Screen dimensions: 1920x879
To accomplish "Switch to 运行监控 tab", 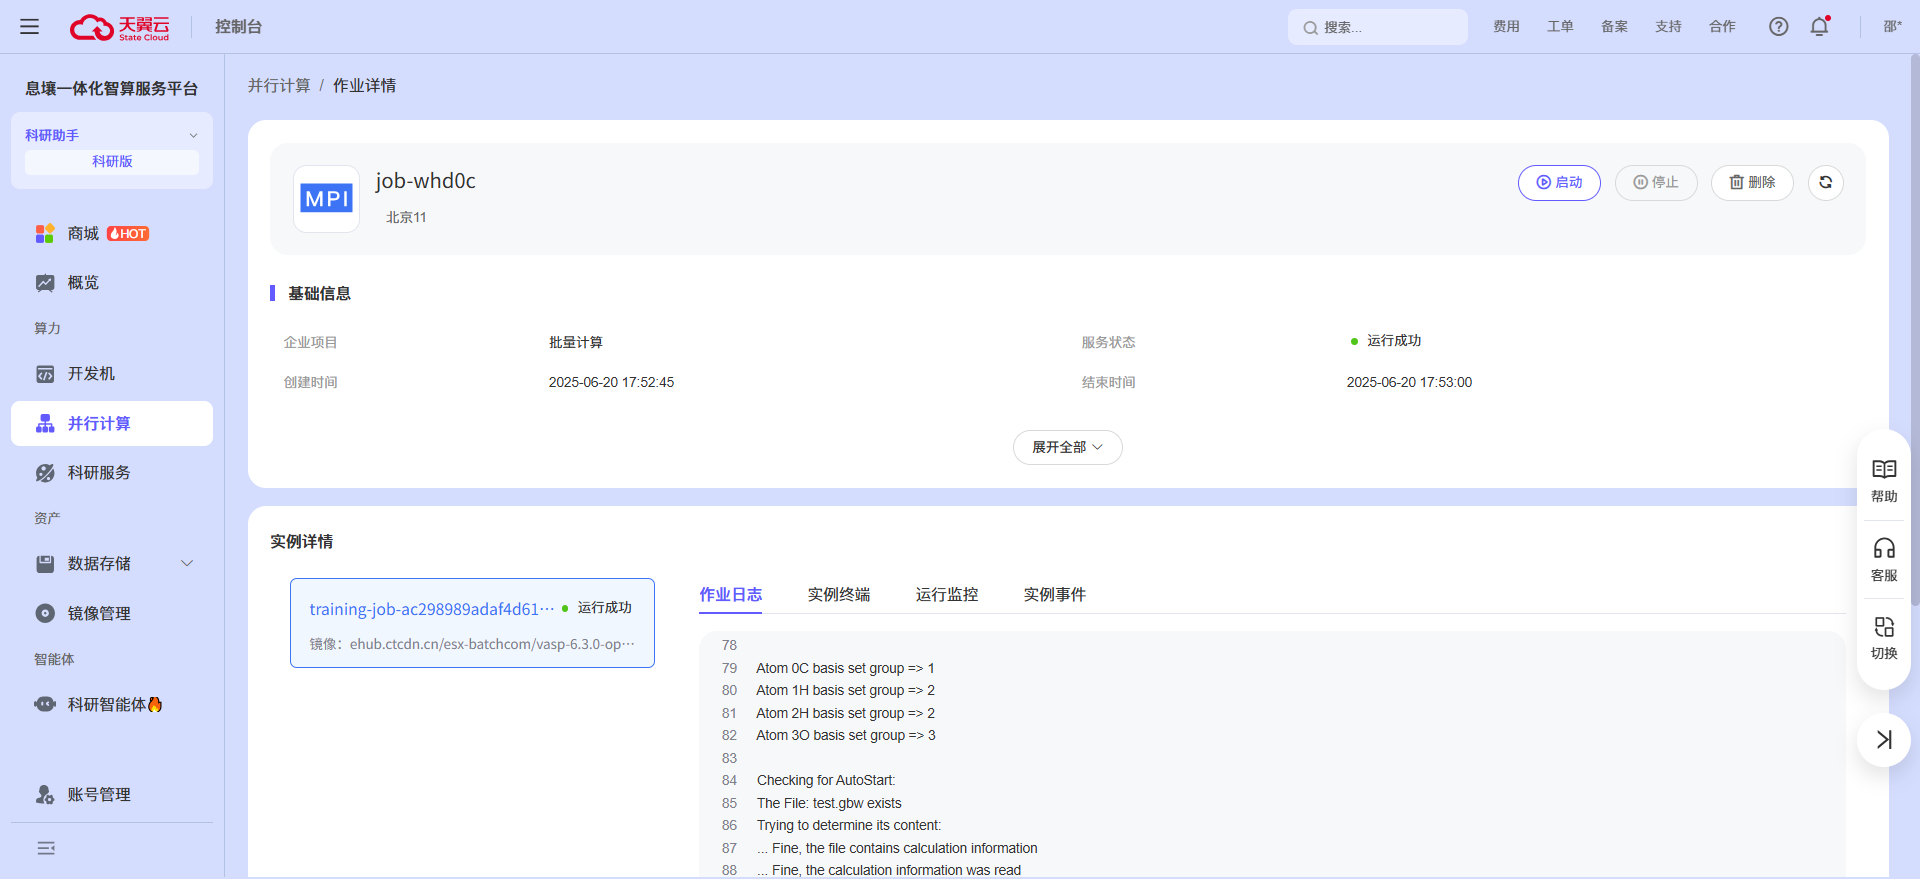I will click(x=947, y=594).
